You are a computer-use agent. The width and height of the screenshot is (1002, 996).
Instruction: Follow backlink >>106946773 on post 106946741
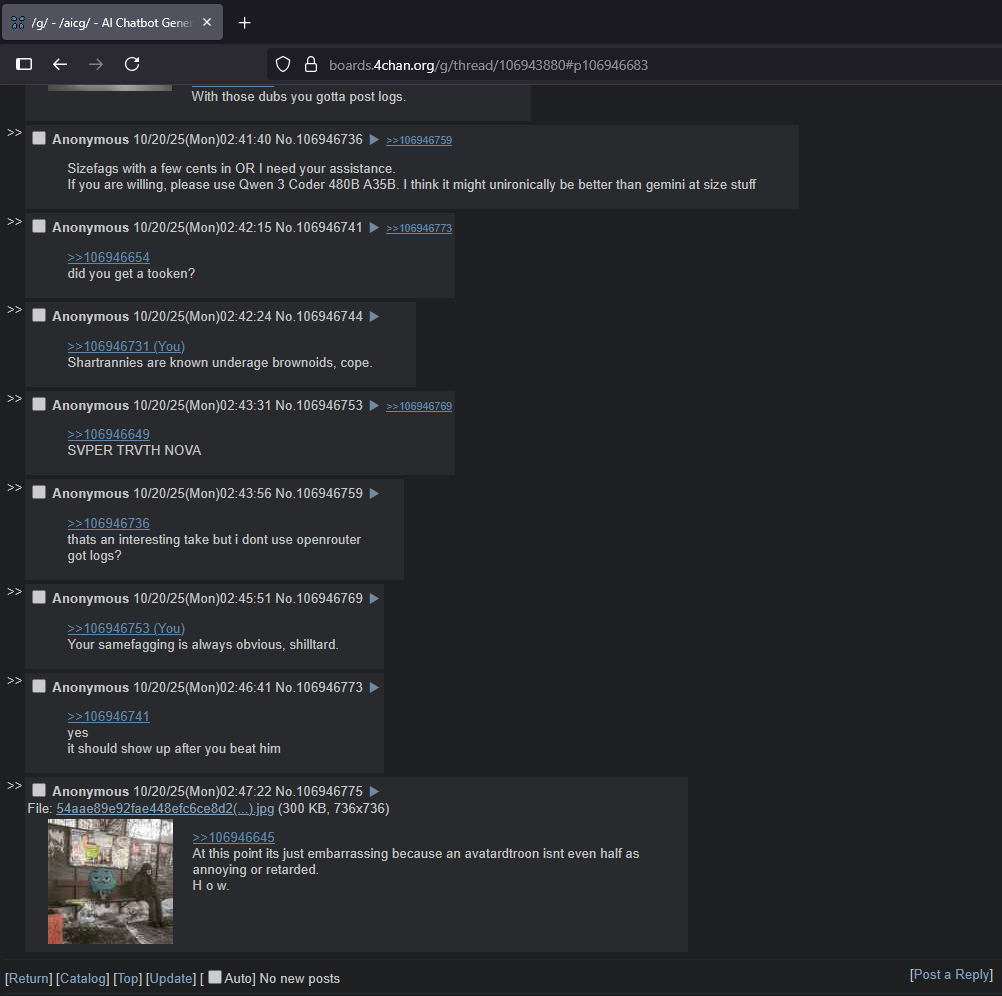click(x=419, y=228)
